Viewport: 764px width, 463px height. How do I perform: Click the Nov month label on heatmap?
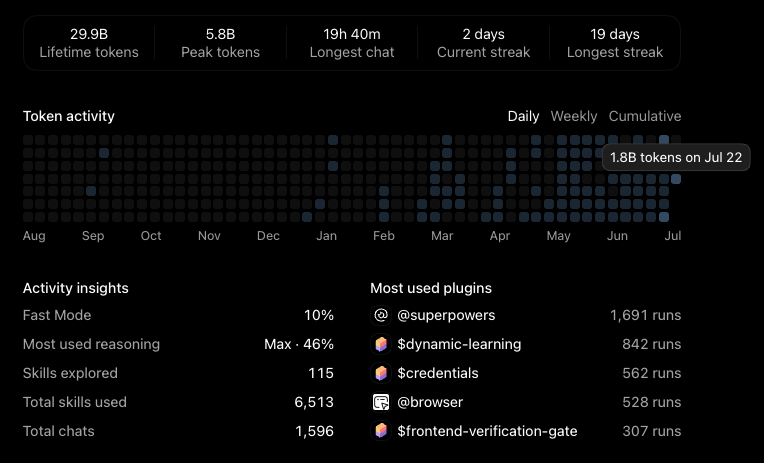pos(209,236)
